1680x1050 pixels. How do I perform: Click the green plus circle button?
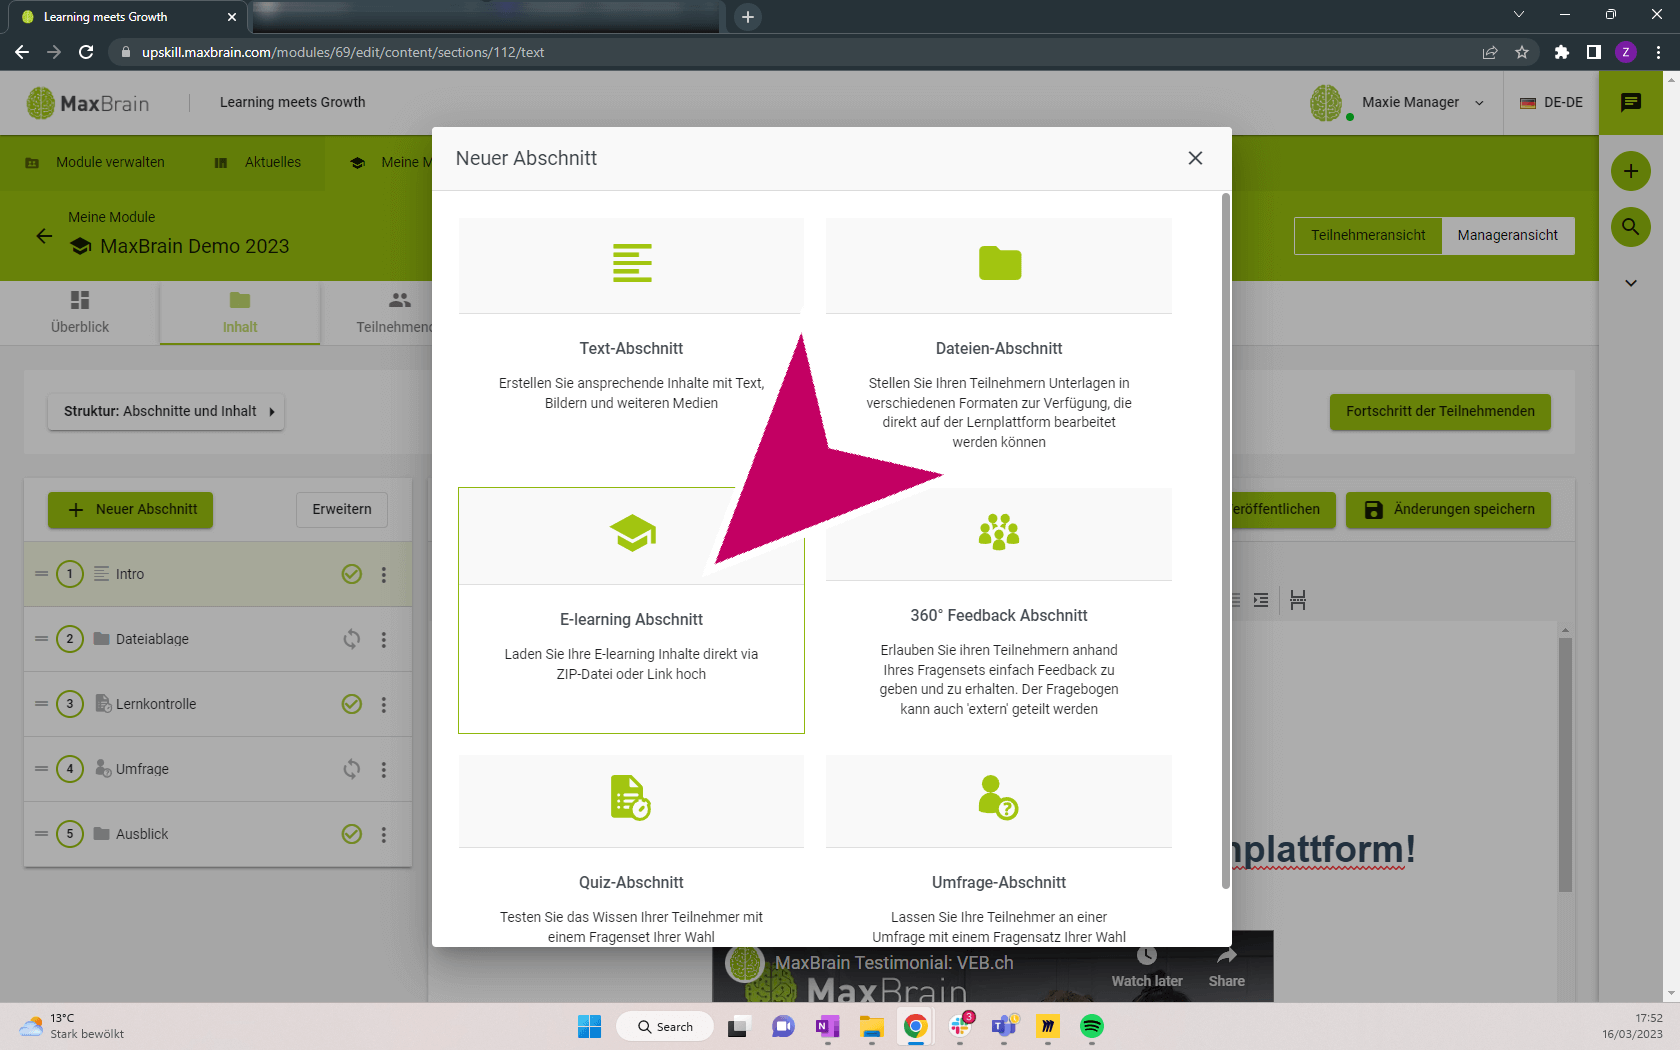pyautogui.click(x=1631, y=171)
